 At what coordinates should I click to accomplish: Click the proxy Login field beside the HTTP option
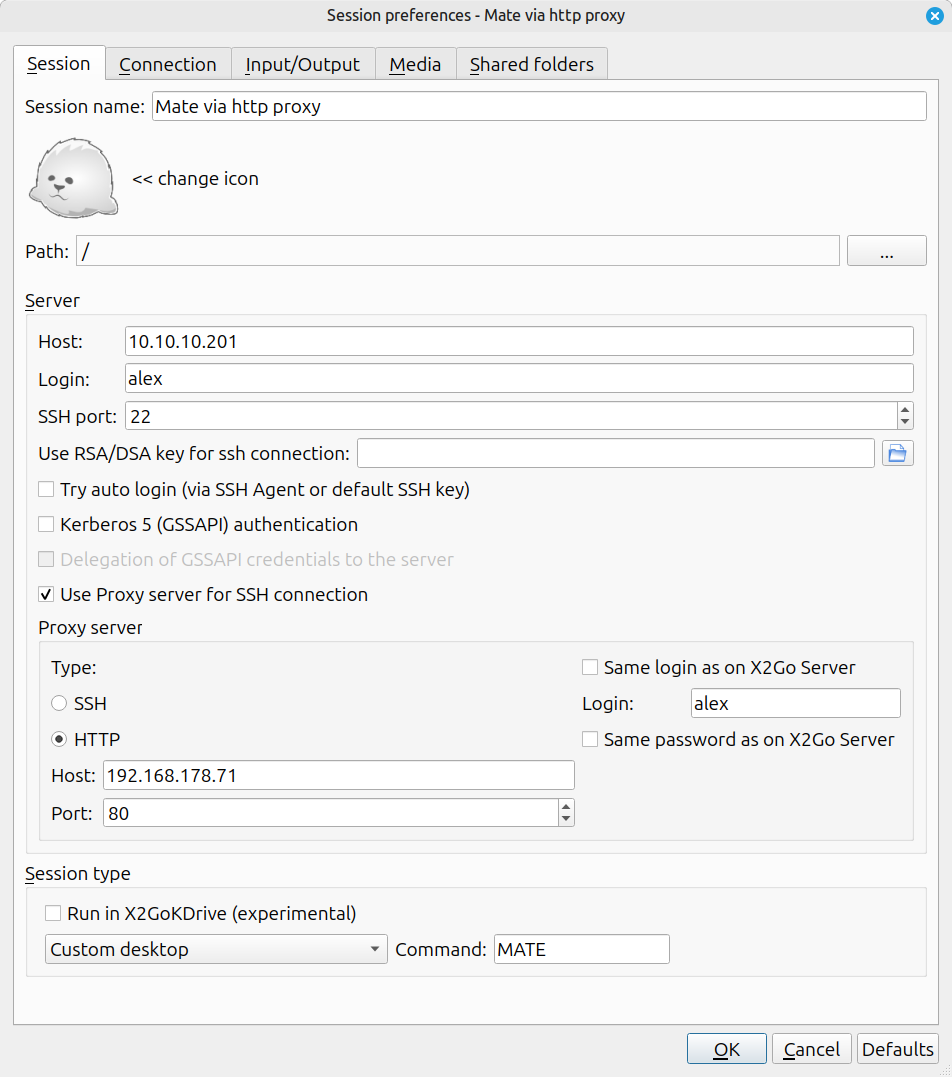pyautogui.click(x=795, y=703)
